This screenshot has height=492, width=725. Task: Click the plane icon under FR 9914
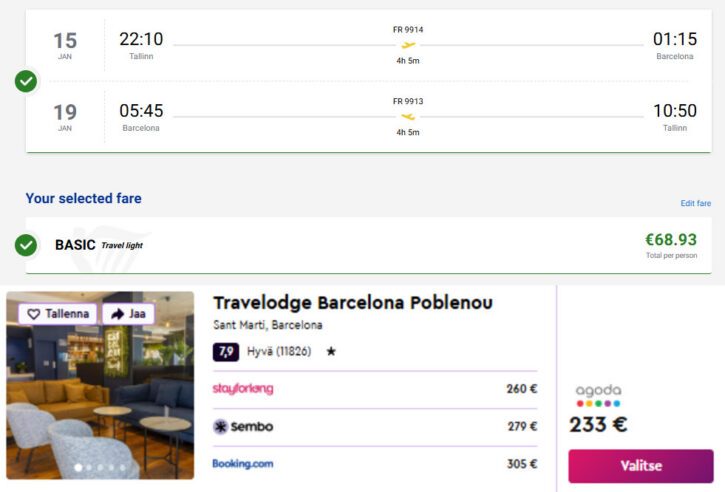click(408, 45)
